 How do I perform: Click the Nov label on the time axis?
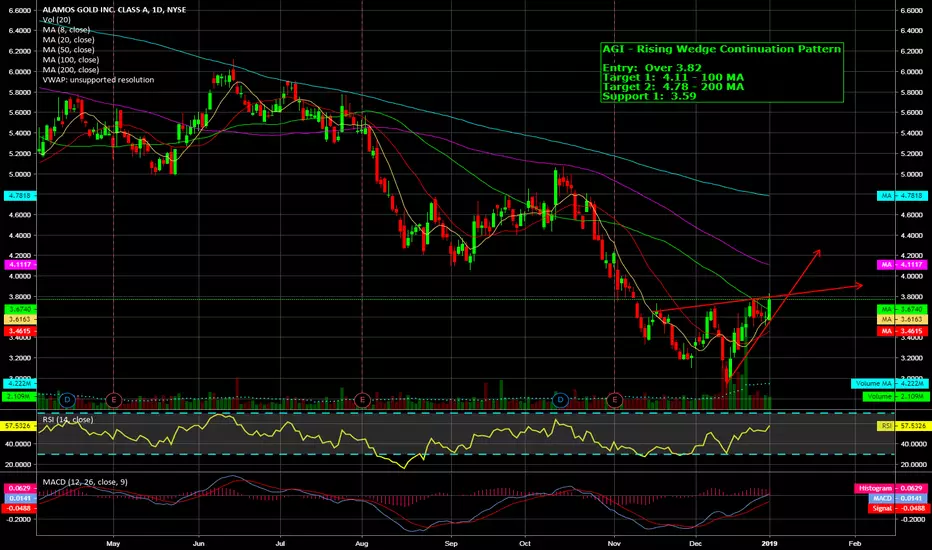615,543
